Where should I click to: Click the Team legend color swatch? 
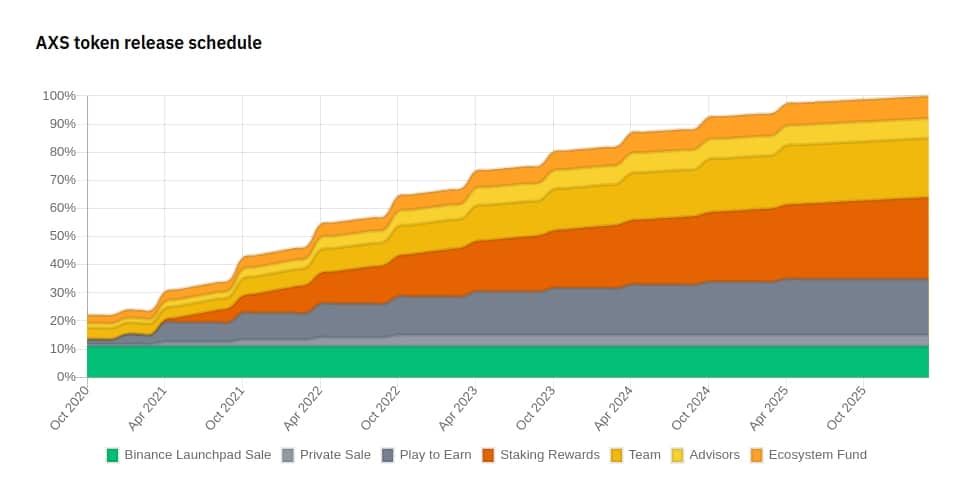click(x=616, y=455)
